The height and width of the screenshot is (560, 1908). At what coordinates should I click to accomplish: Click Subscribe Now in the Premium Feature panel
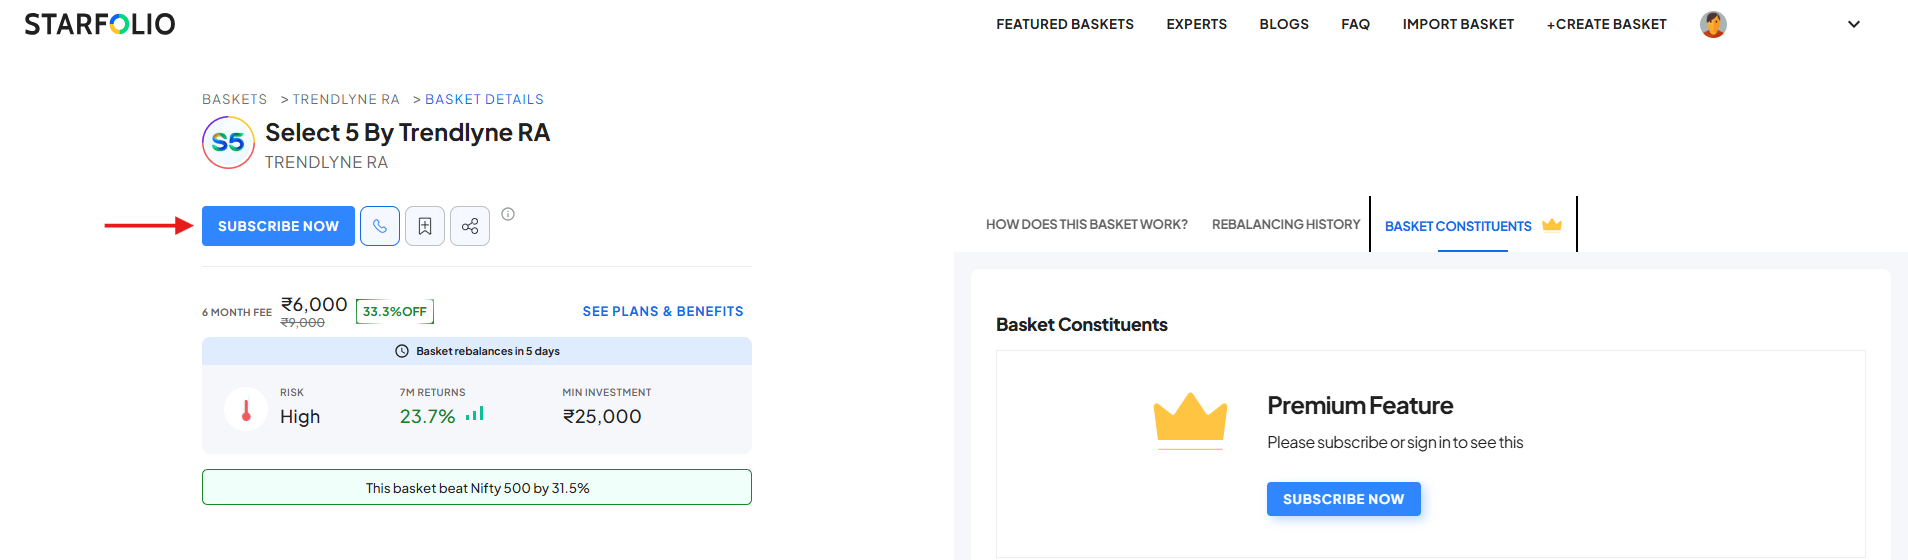[x=1343, y=499]
